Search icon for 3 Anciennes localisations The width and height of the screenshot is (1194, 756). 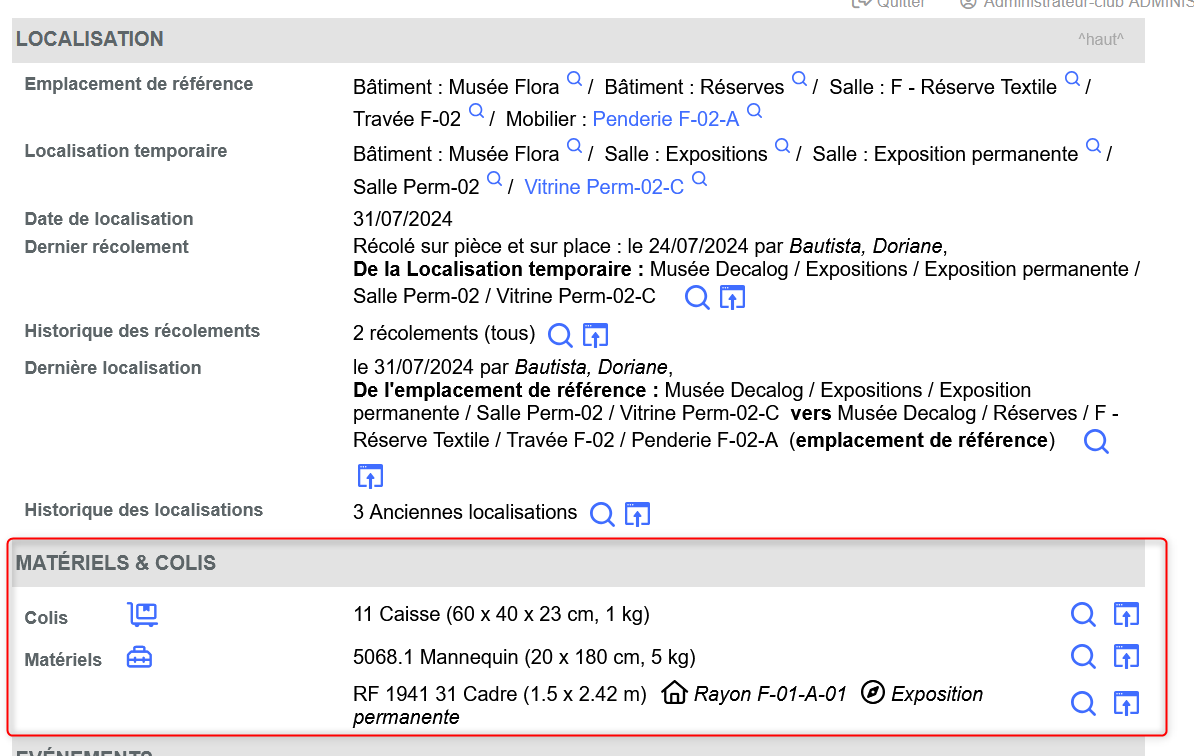coord(602,514)
